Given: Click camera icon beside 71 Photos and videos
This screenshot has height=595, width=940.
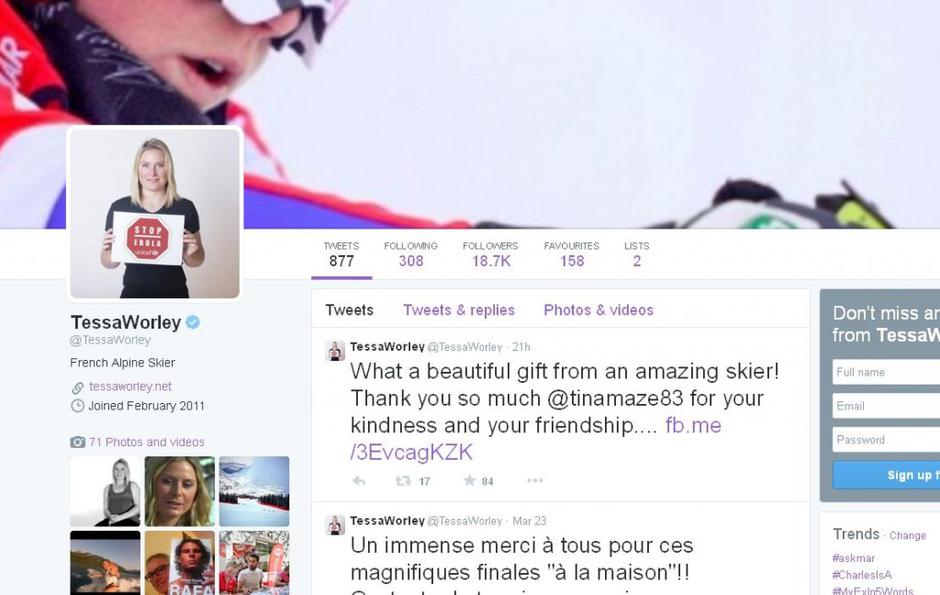Looking at the screenshot, I should pyautogui.click(x=78, y=442).
